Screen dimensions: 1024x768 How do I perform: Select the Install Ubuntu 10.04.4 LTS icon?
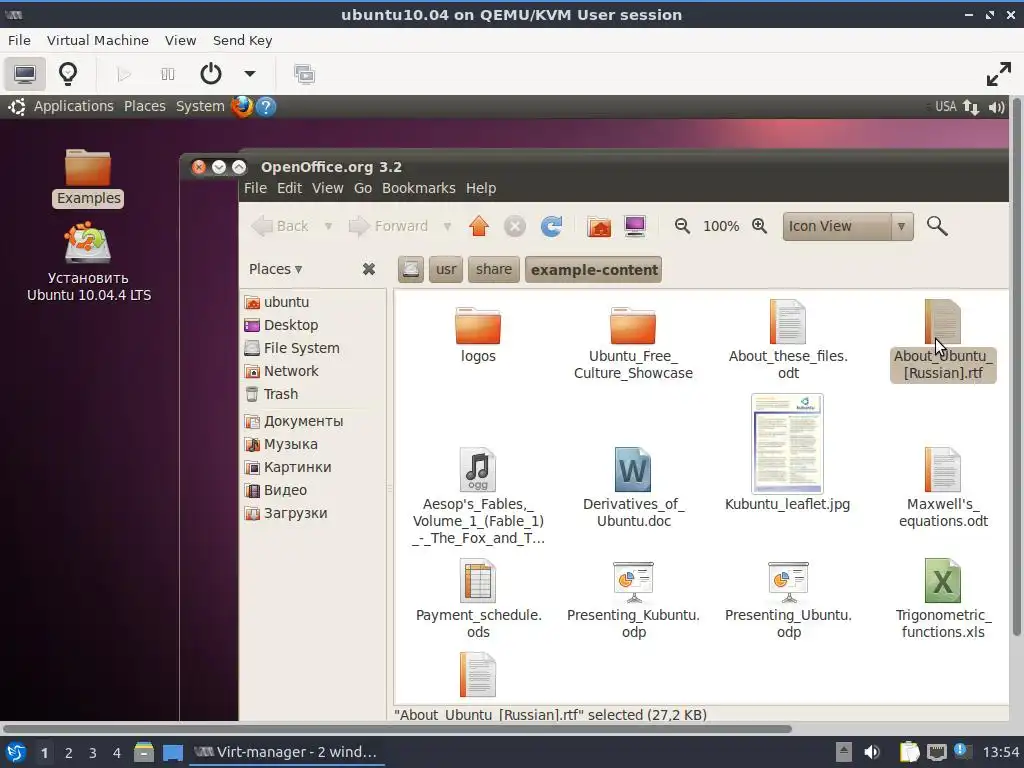coord(88,261)
